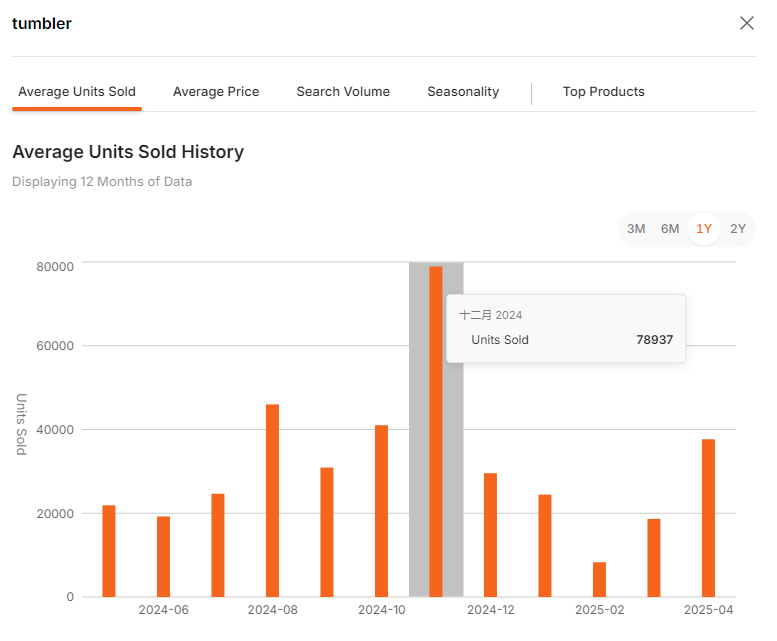The height and width of the screenshot is (641, 777).
Task: Click the 'Units Sold' vertical axis title
Action: click(21, 424)
